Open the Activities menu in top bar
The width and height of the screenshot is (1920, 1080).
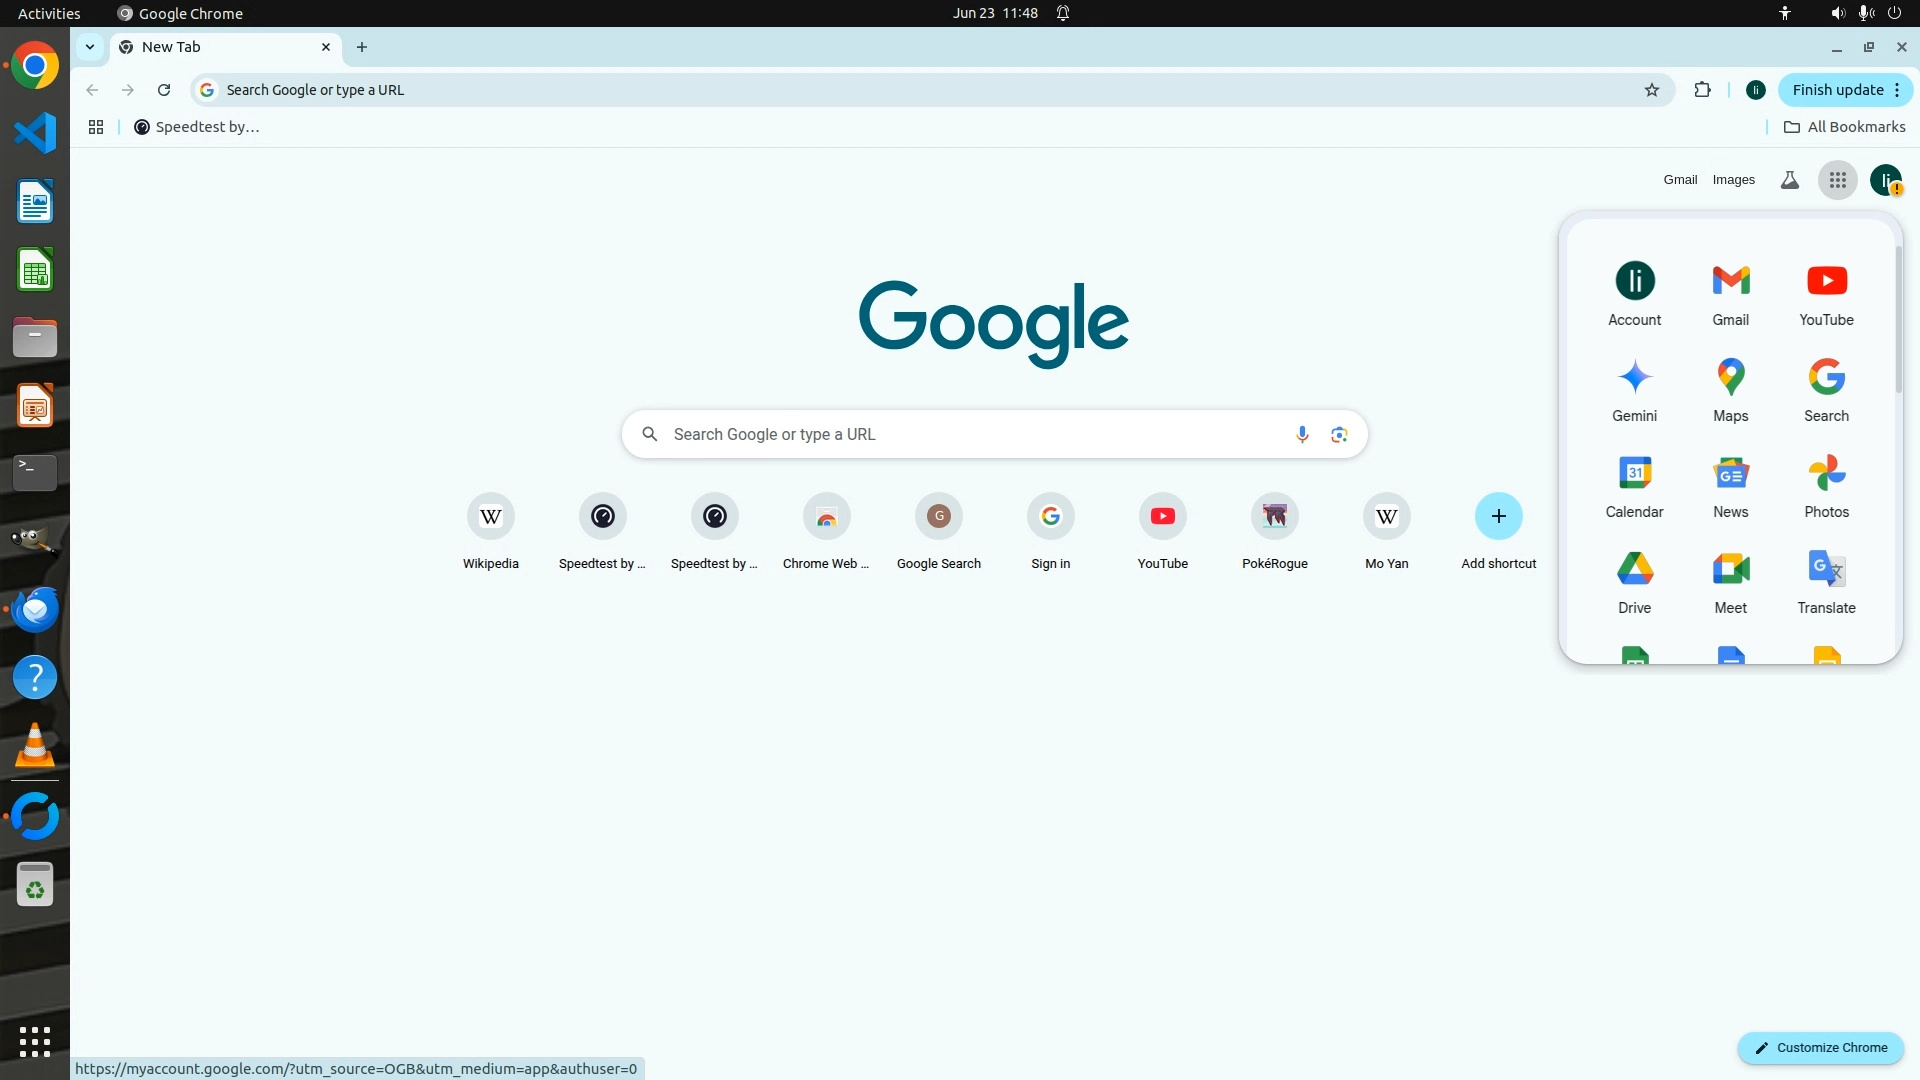click(x=49, y=13)
